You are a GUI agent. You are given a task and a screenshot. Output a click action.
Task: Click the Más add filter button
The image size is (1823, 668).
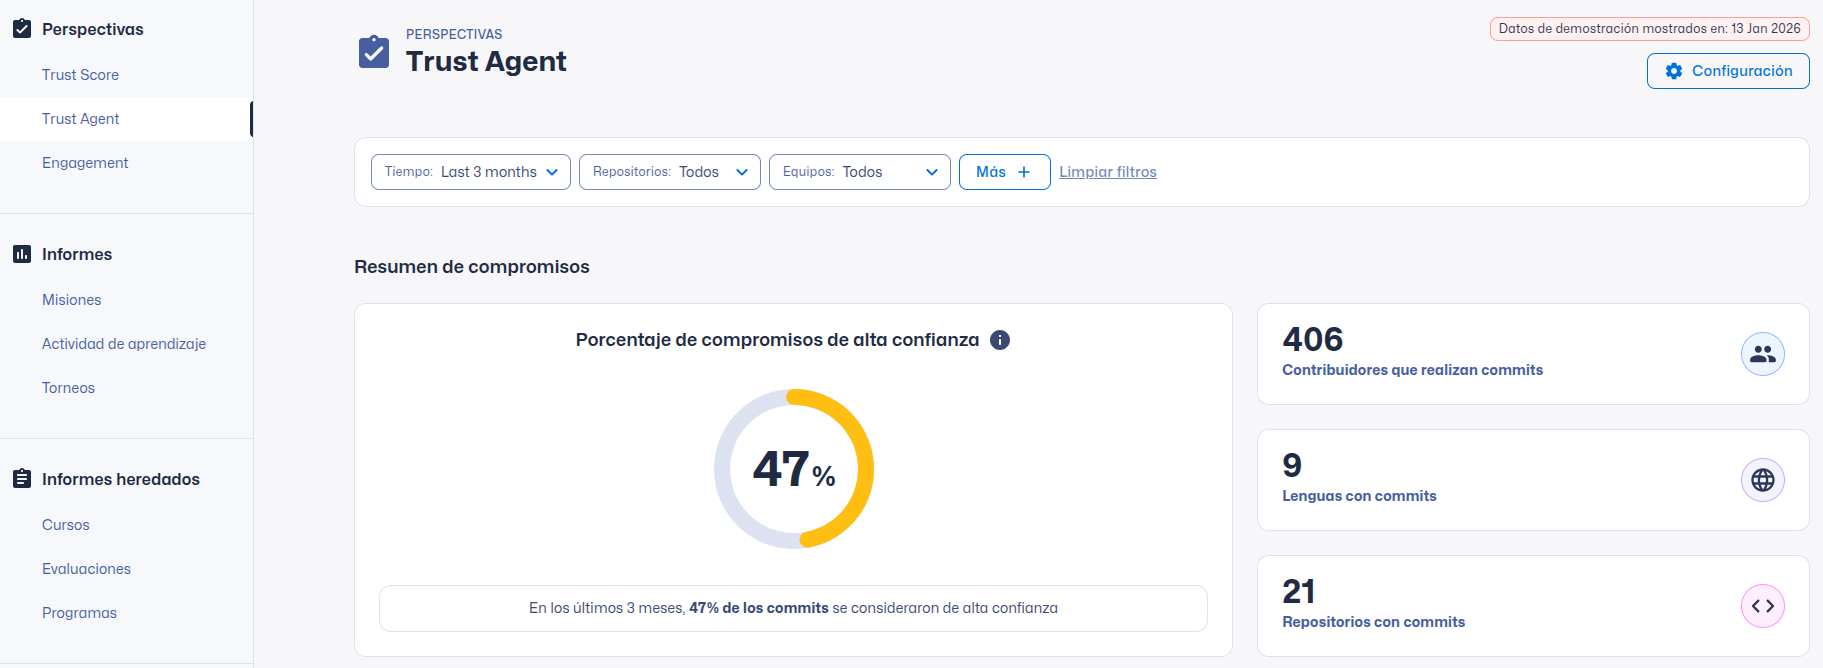coord(1004,172)
